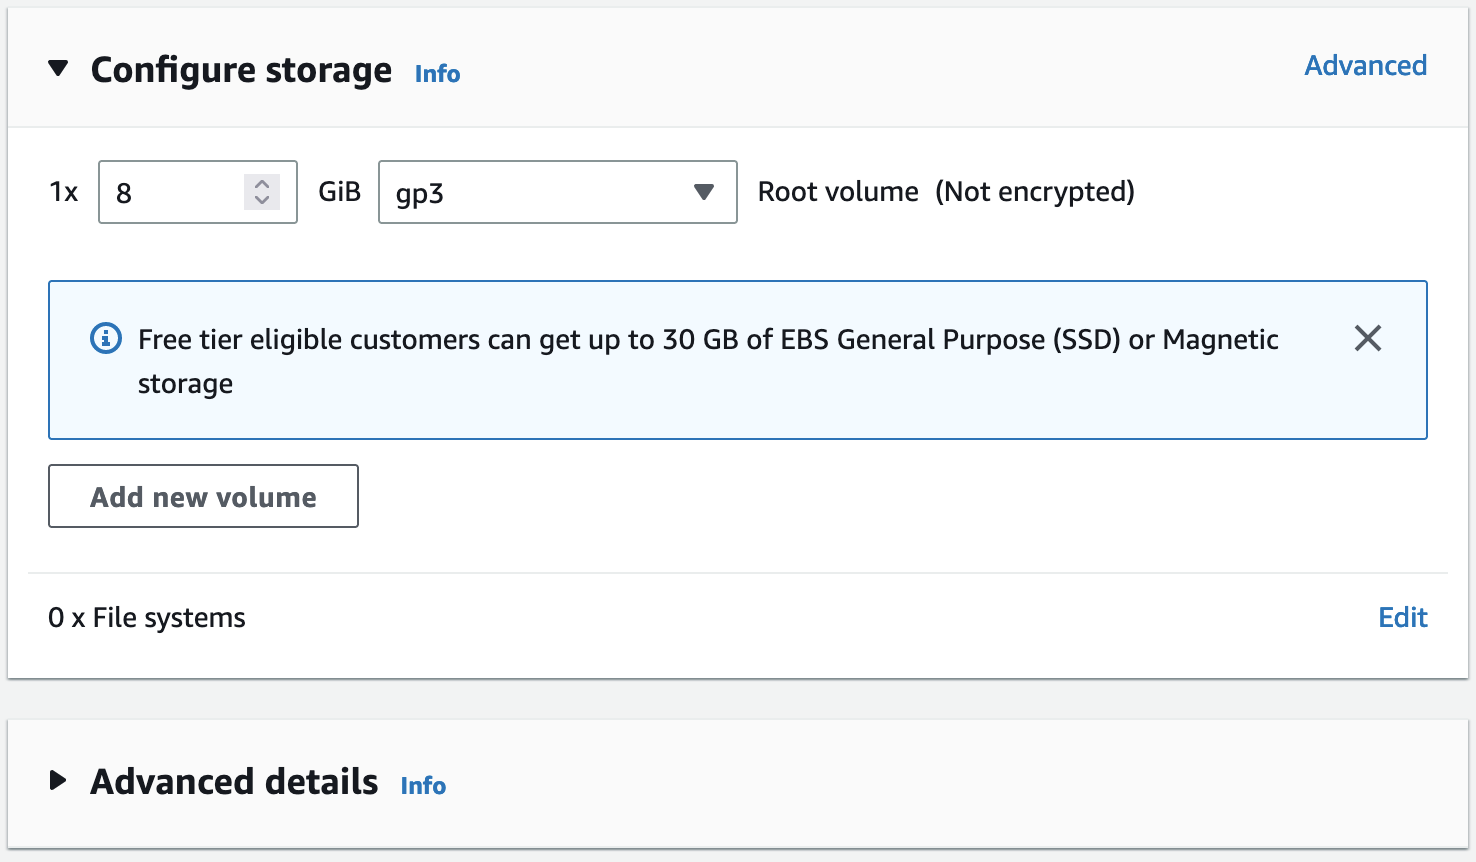Open Info link beside Advanced details
Viewport: 1476px width, 862px height.
coord(423,786)
